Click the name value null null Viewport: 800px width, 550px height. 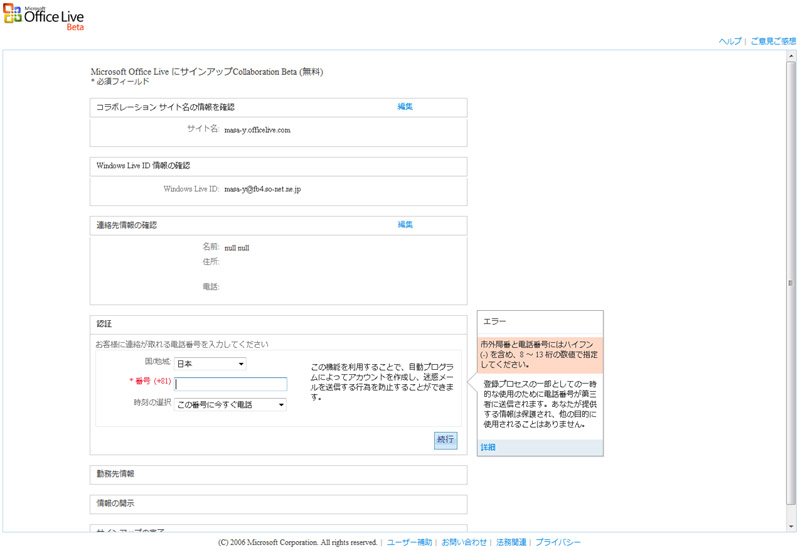237,248
